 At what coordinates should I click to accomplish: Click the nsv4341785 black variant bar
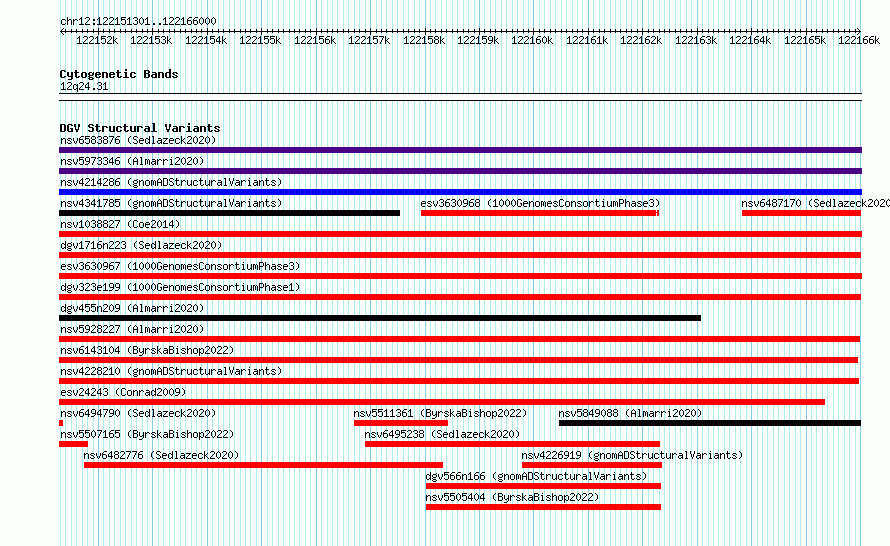[229, 213]
